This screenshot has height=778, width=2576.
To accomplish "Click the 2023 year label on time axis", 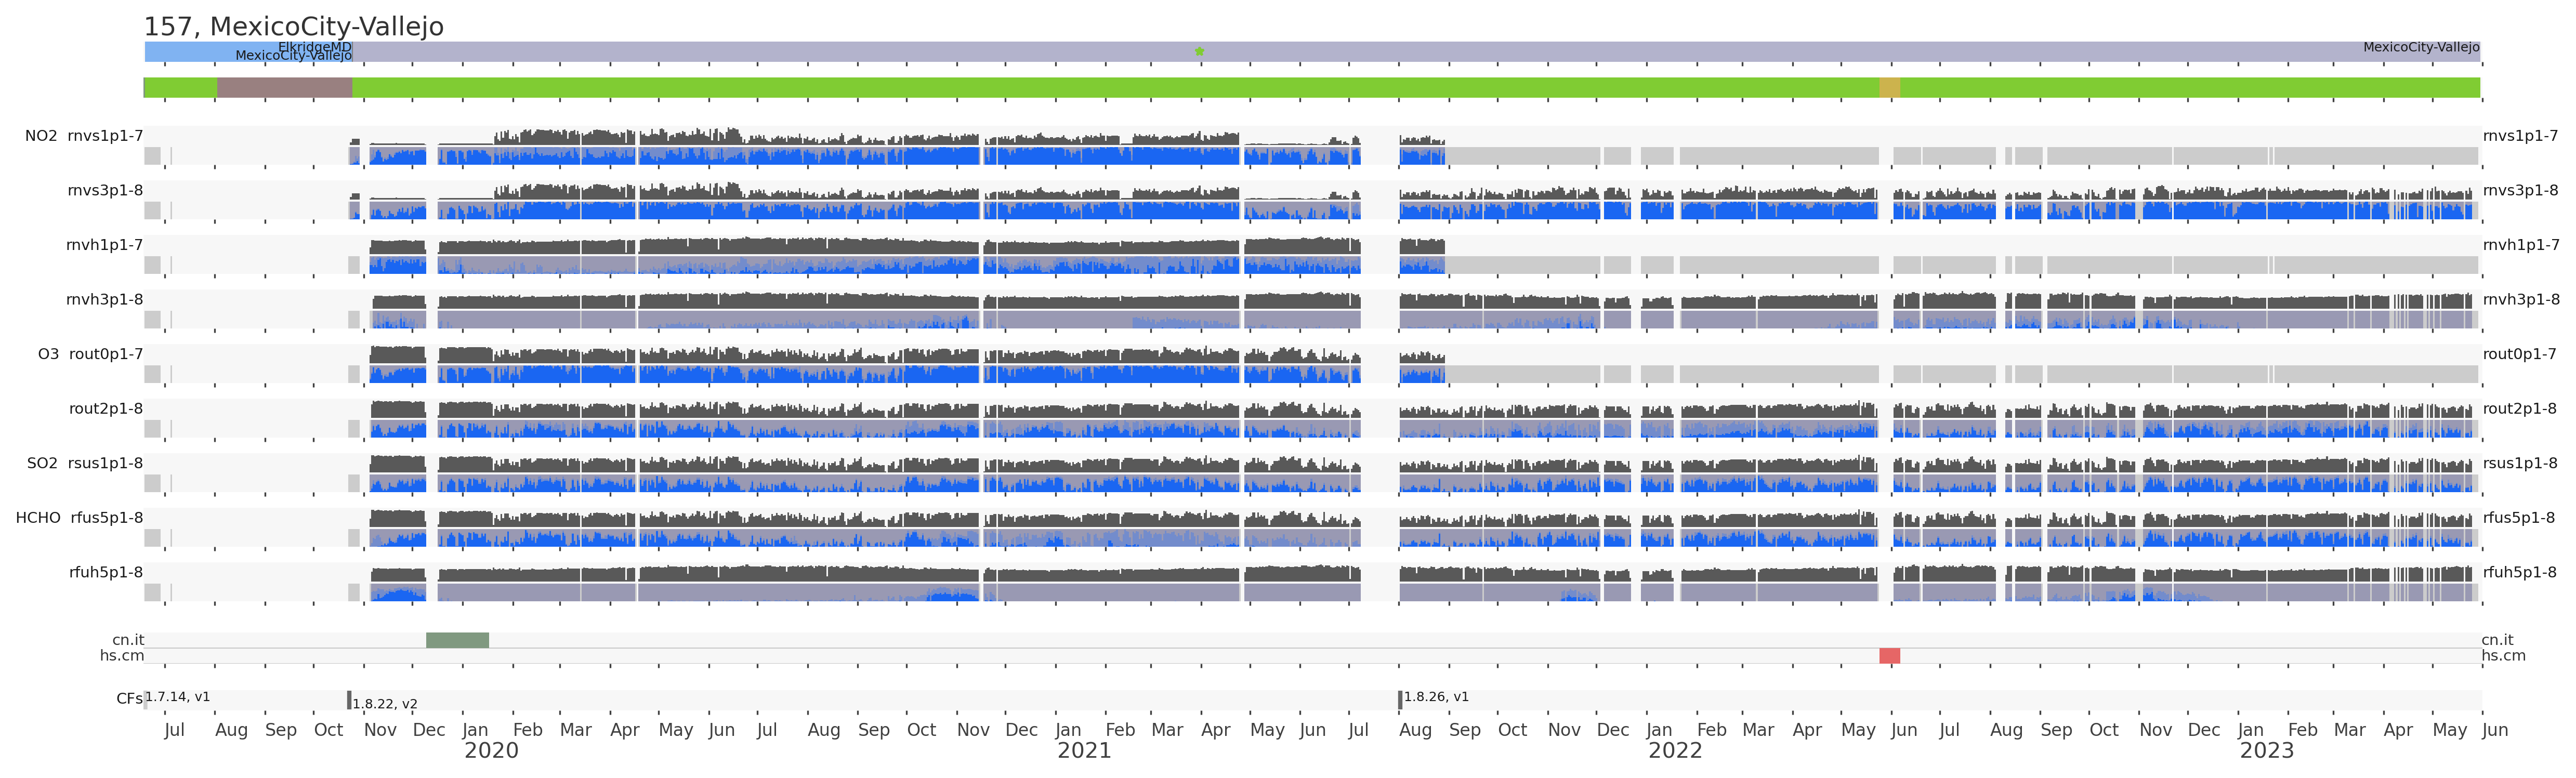I will 2266,751.
